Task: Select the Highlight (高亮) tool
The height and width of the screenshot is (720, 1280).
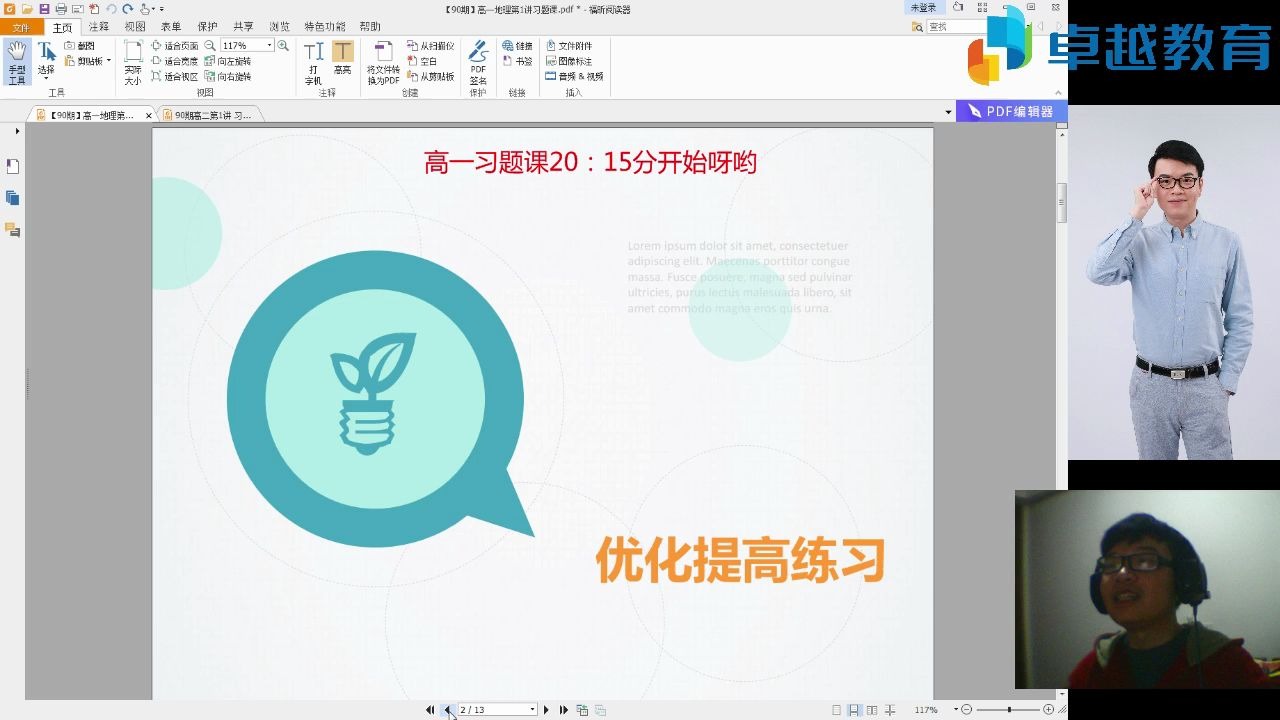Action: pos(342,59)
